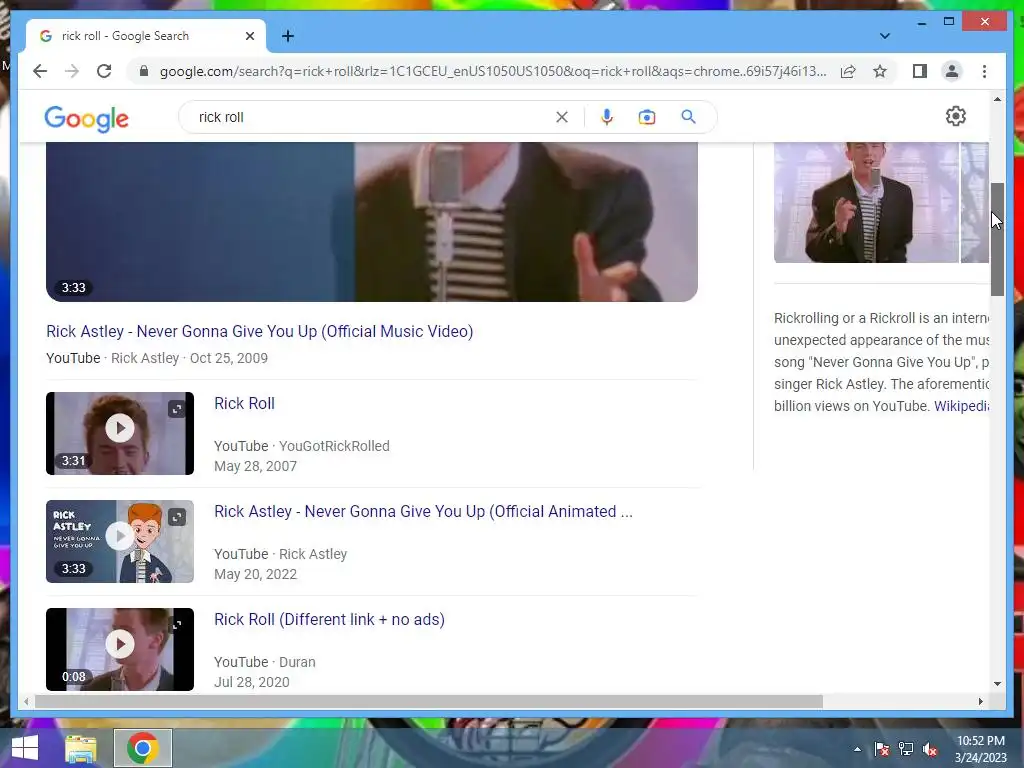This screenshot has height=768, width=1024.
Task: Open the clock showing 10:52 PM
Action: pos(980,741)
